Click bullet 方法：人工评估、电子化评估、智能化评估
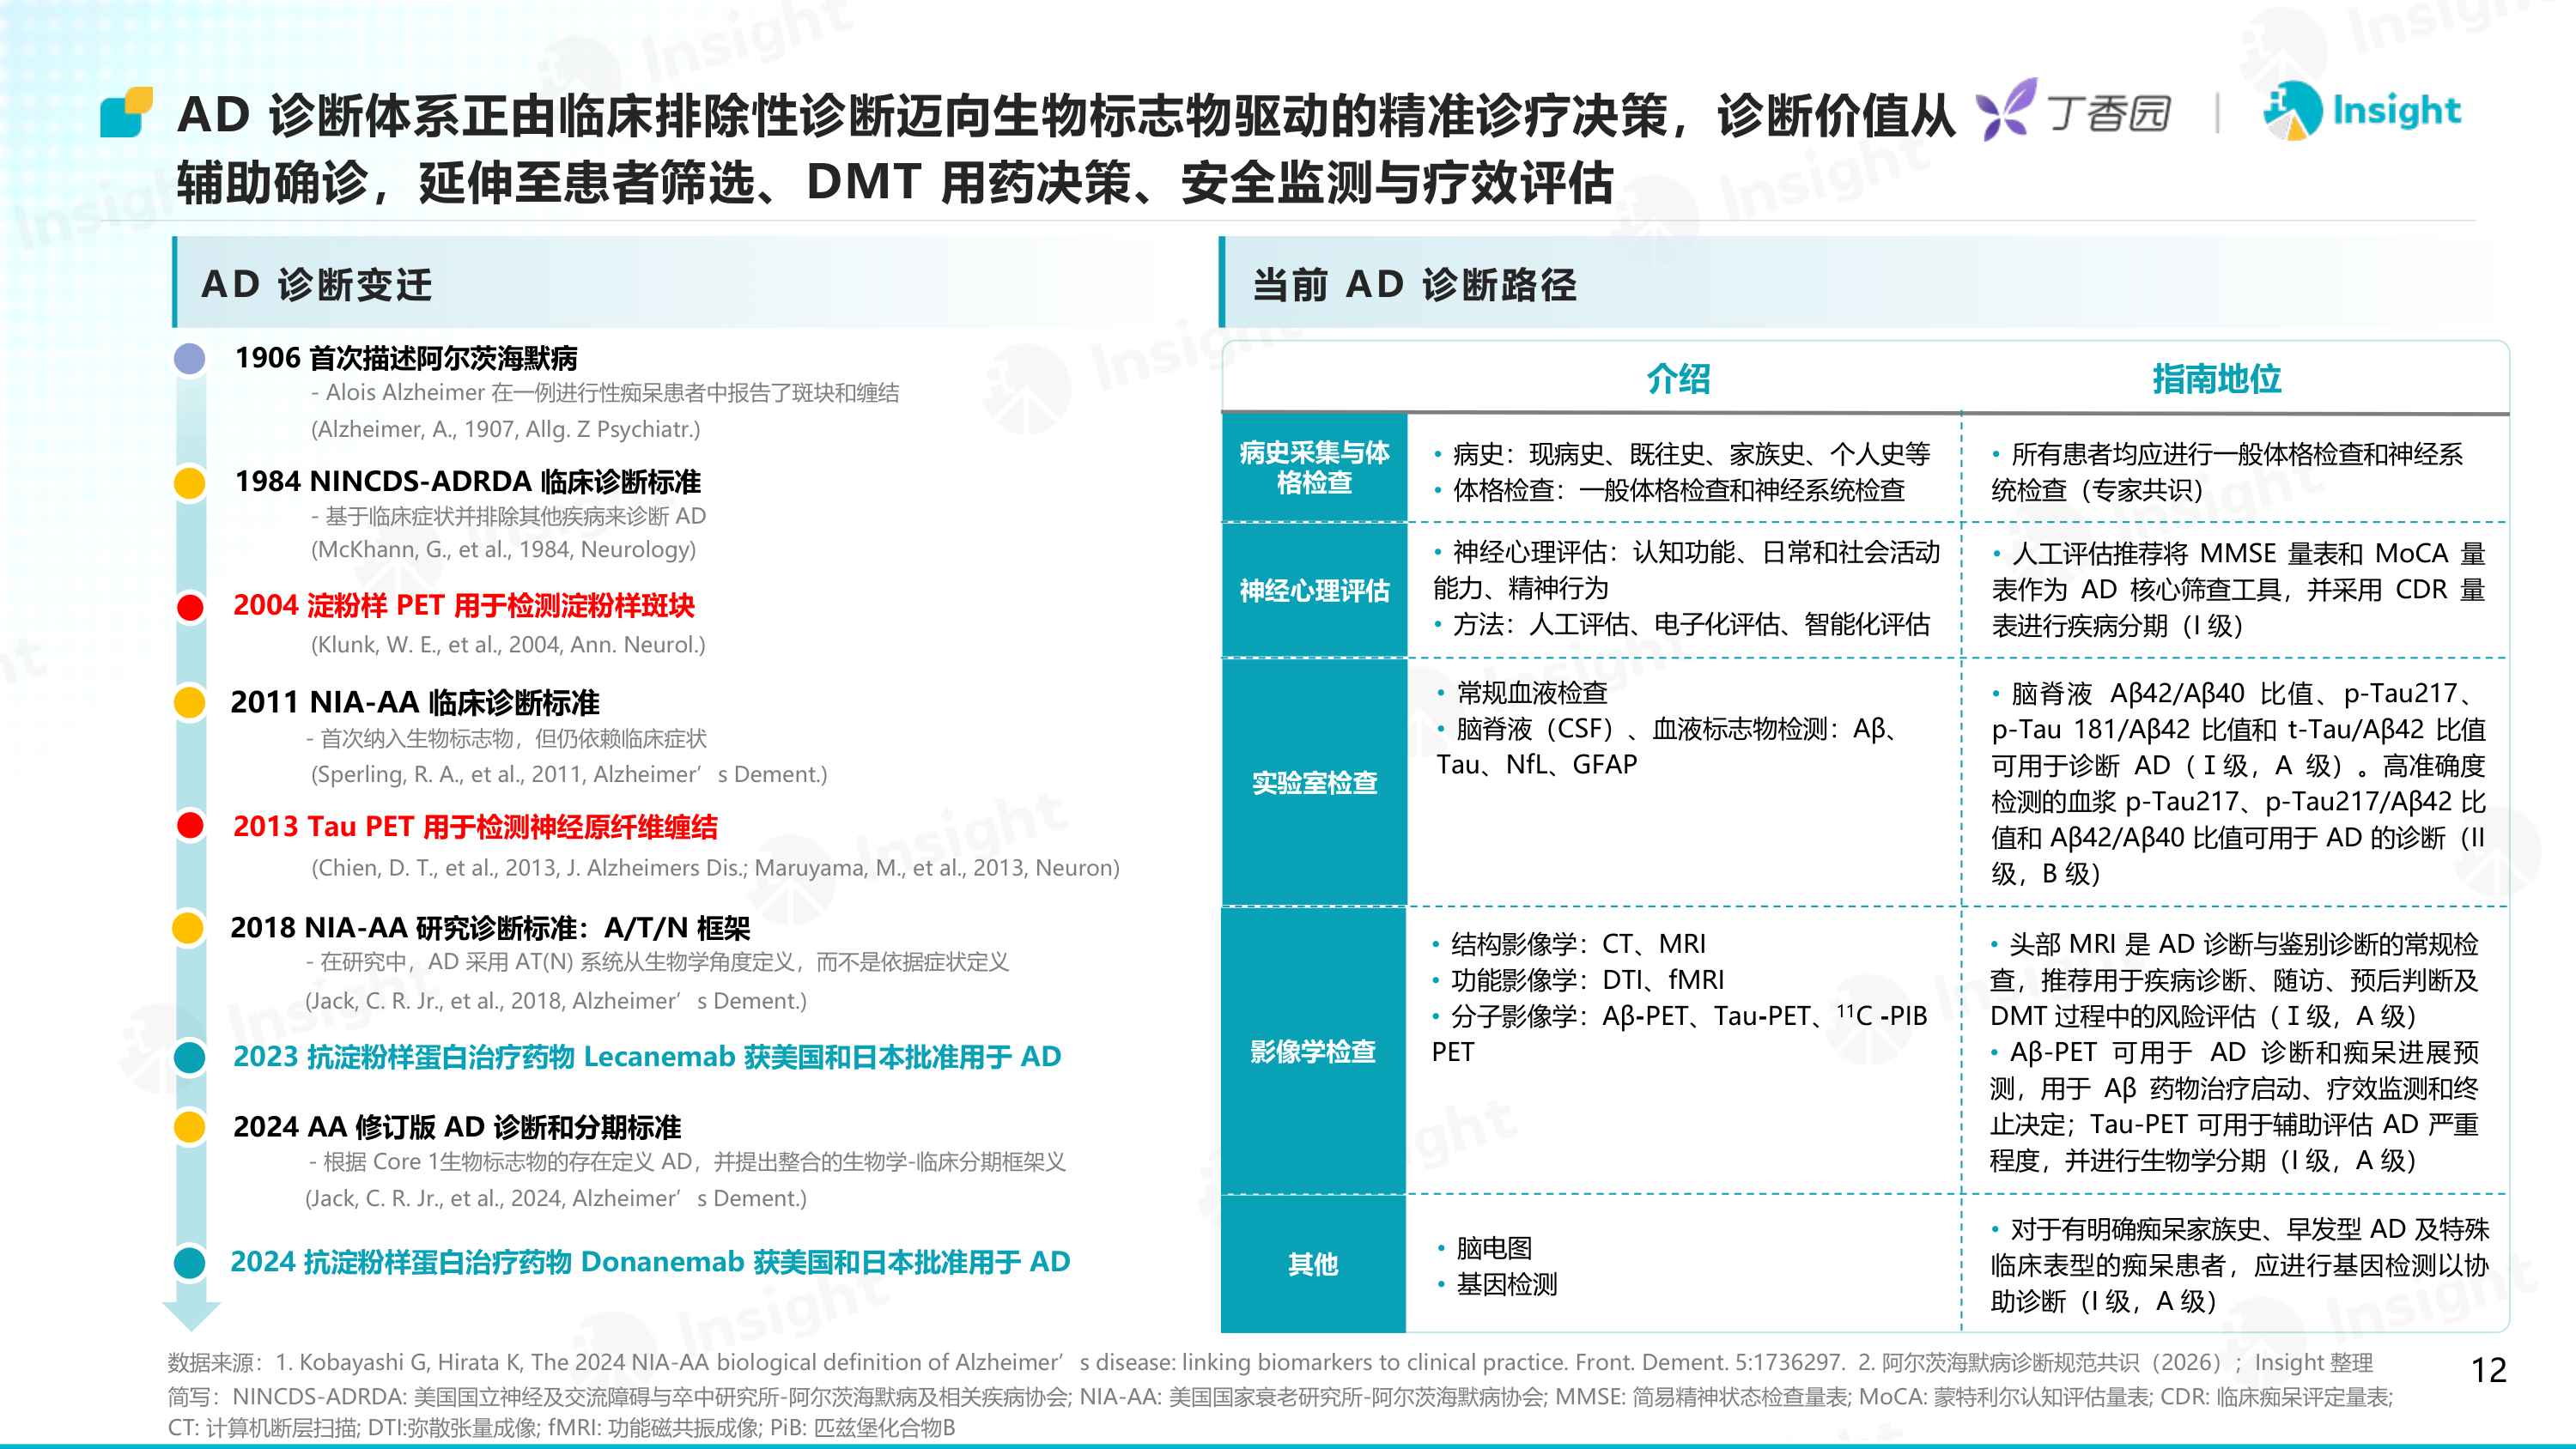2576x1449 pixels. [1682, 624]
